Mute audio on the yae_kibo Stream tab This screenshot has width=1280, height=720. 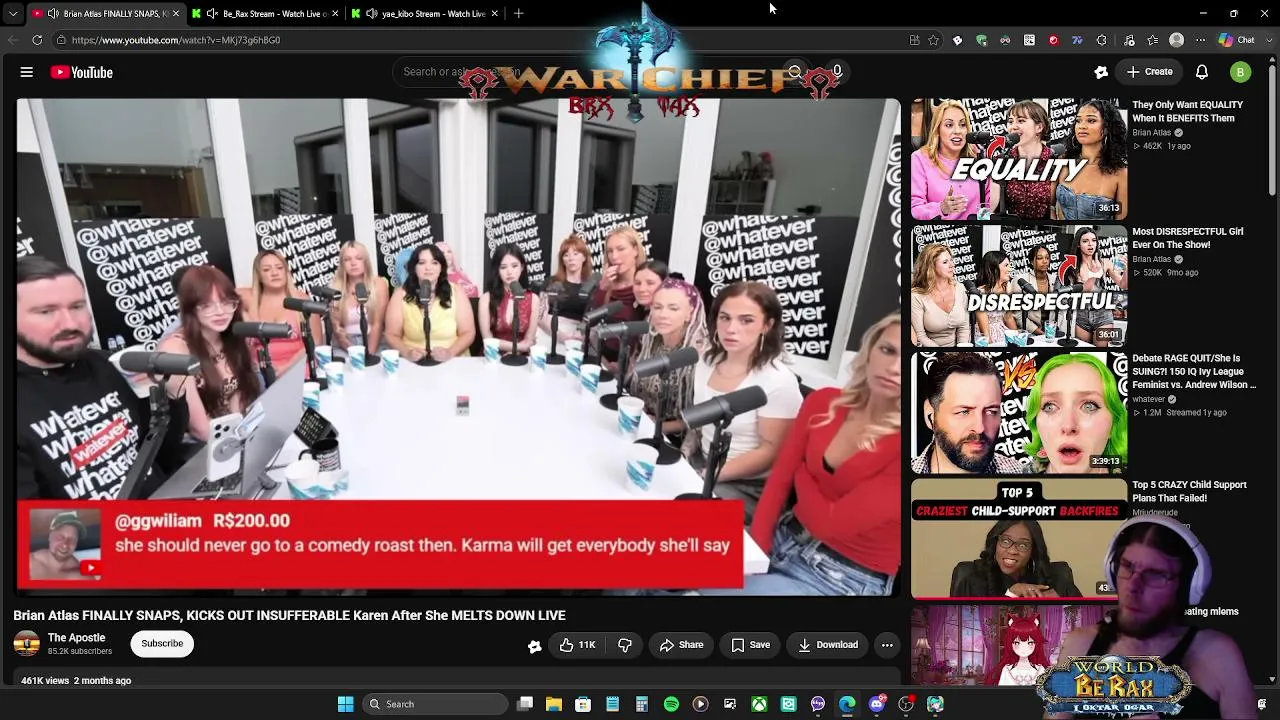[372, 14]
